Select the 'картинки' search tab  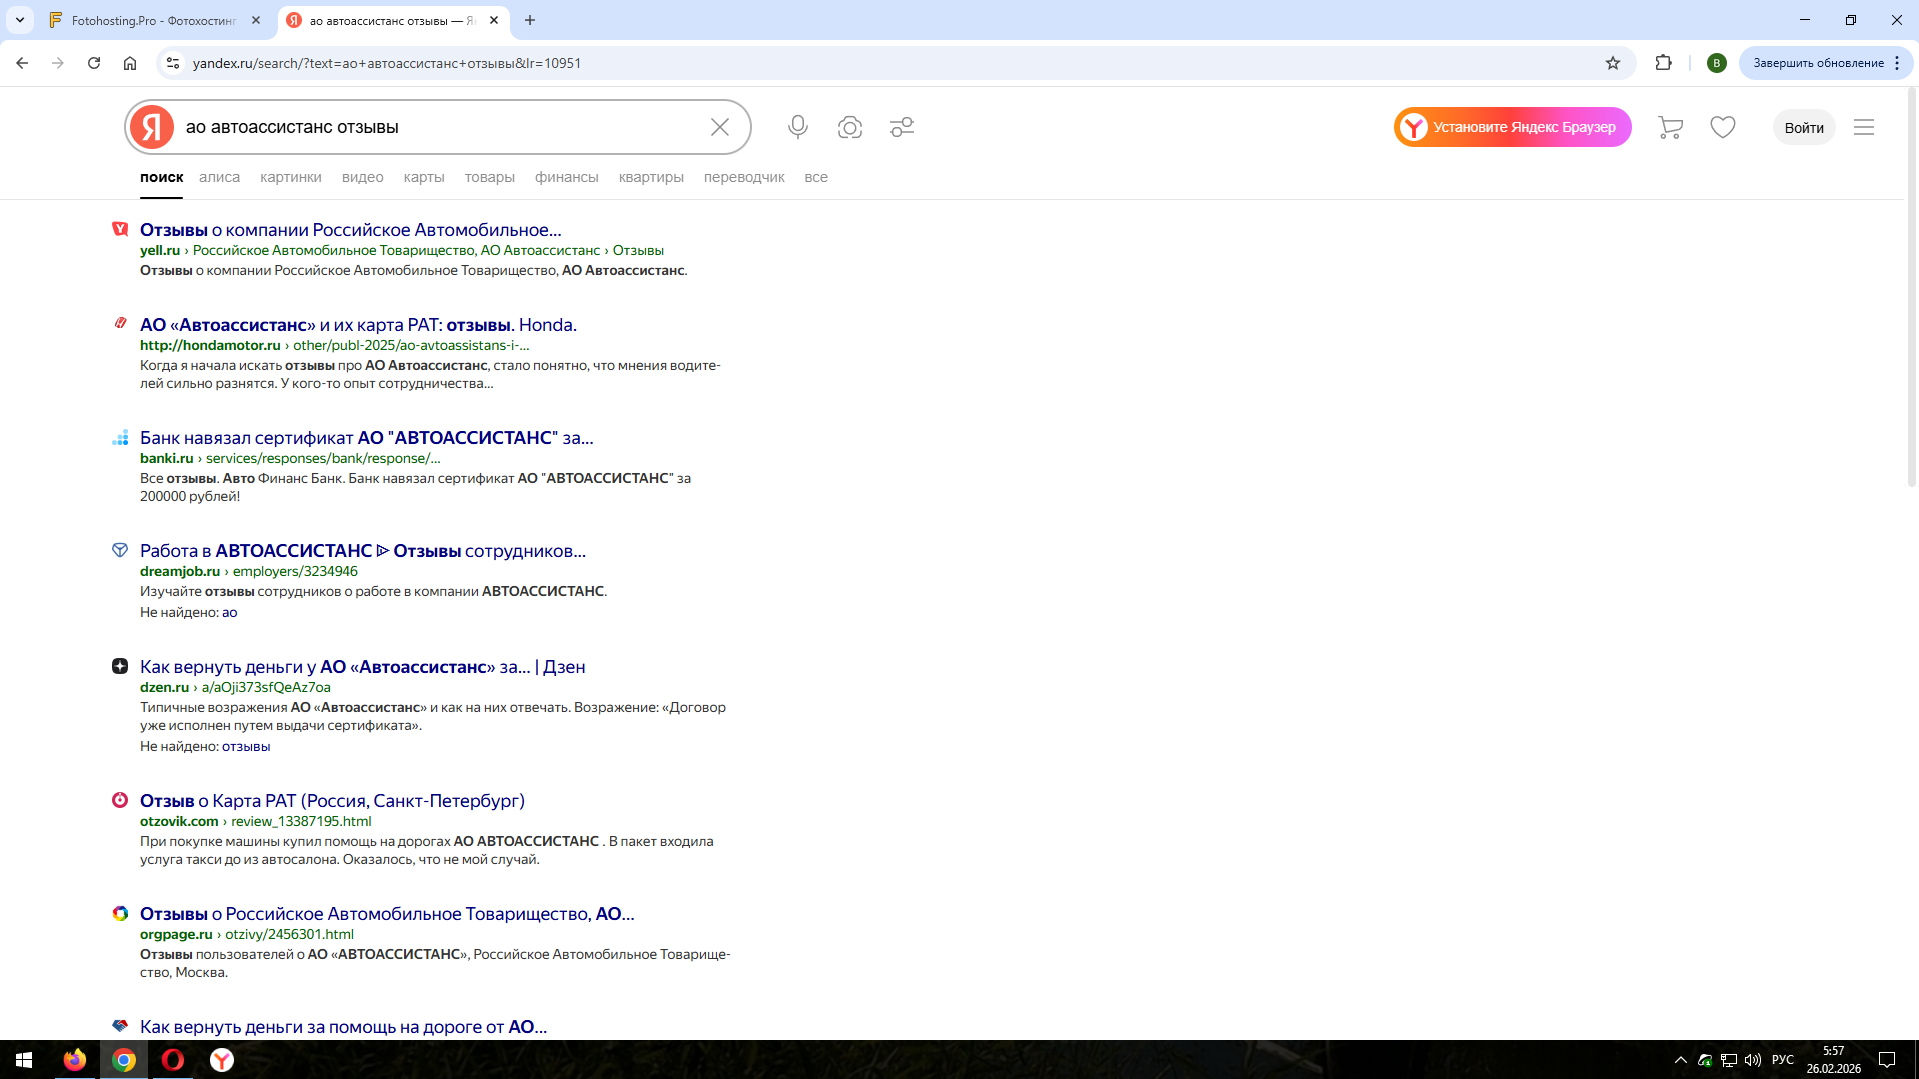tap(291, 177)
